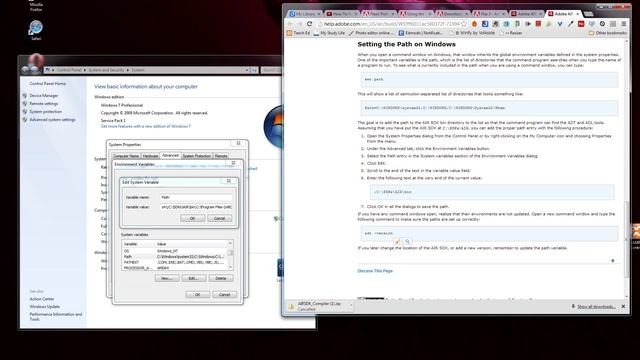Click New... under System variables
Viewport: 640px width, 360px height.
pos(167,278)
